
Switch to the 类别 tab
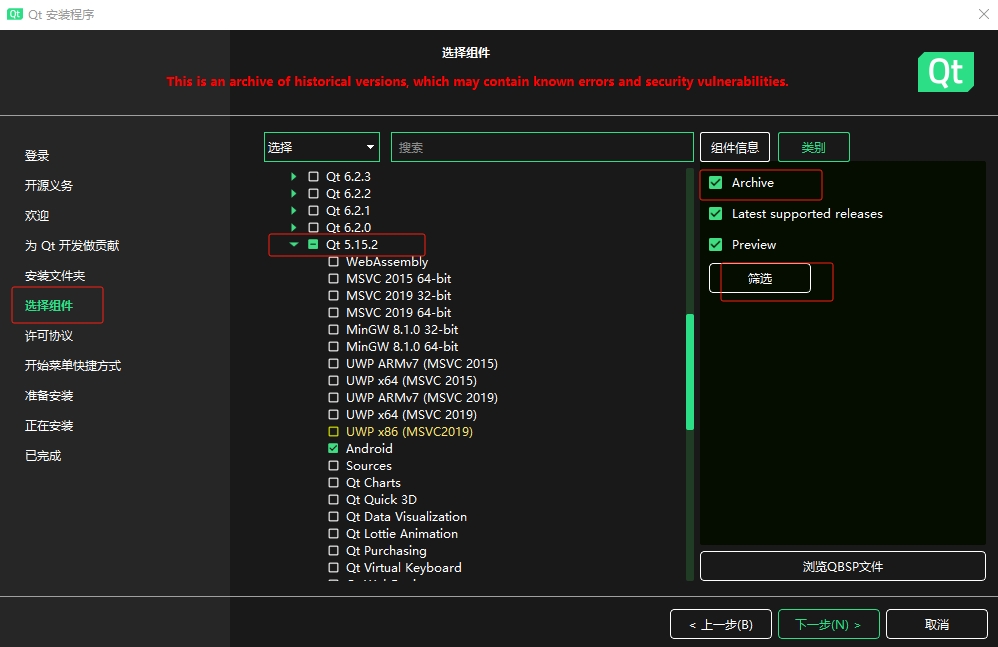coord(813,148)
